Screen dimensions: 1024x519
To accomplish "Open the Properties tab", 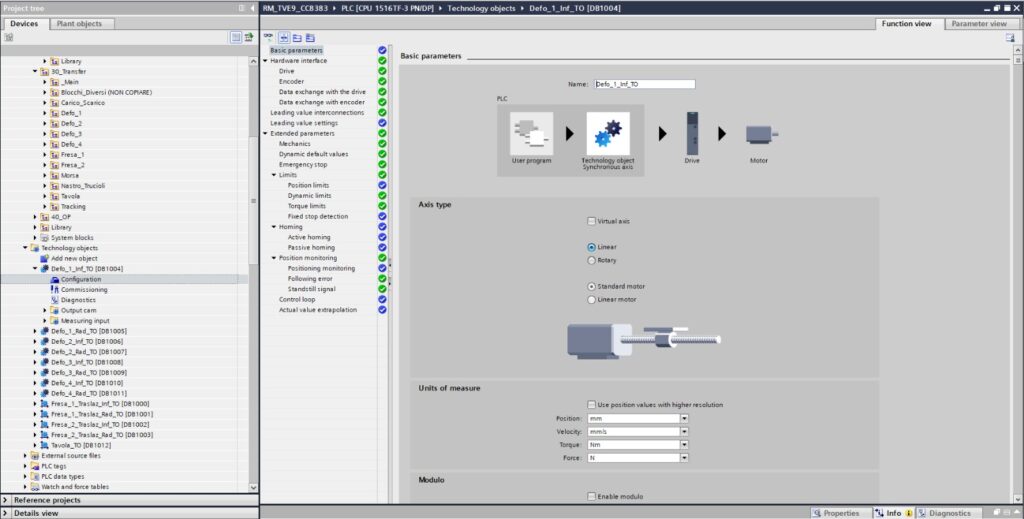I will (841, 513).
